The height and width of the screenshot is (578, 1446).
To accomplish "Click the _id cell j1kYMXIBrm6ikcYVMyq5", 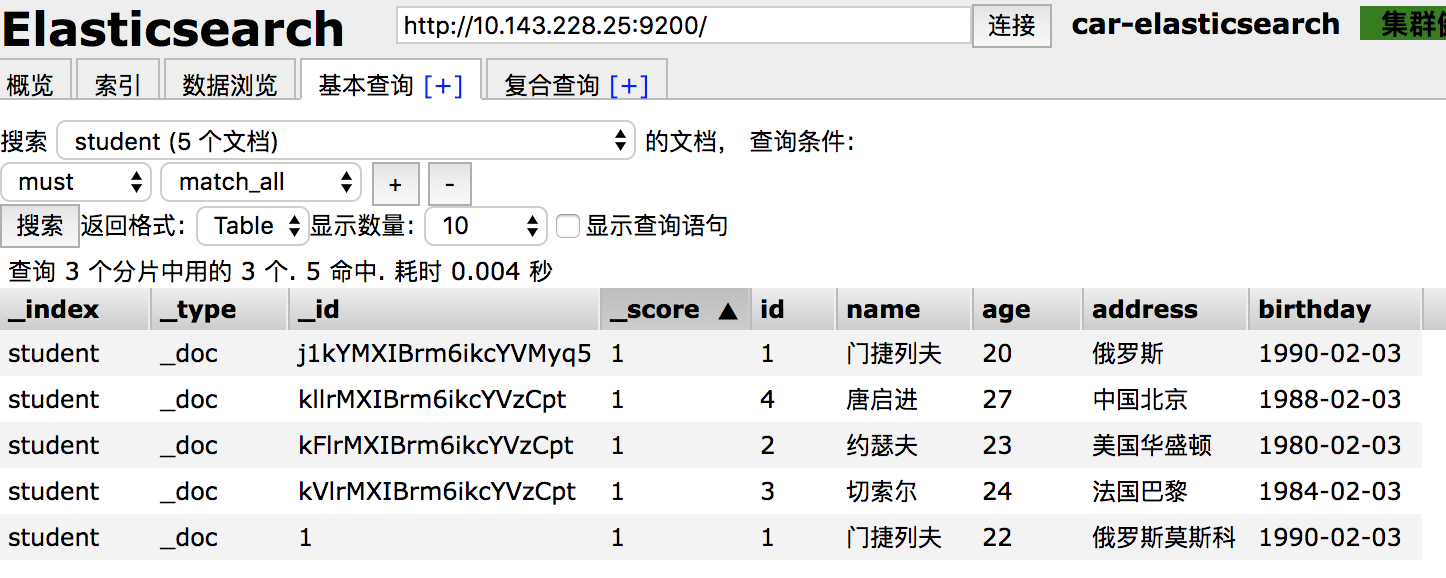I will click(445, 354).
